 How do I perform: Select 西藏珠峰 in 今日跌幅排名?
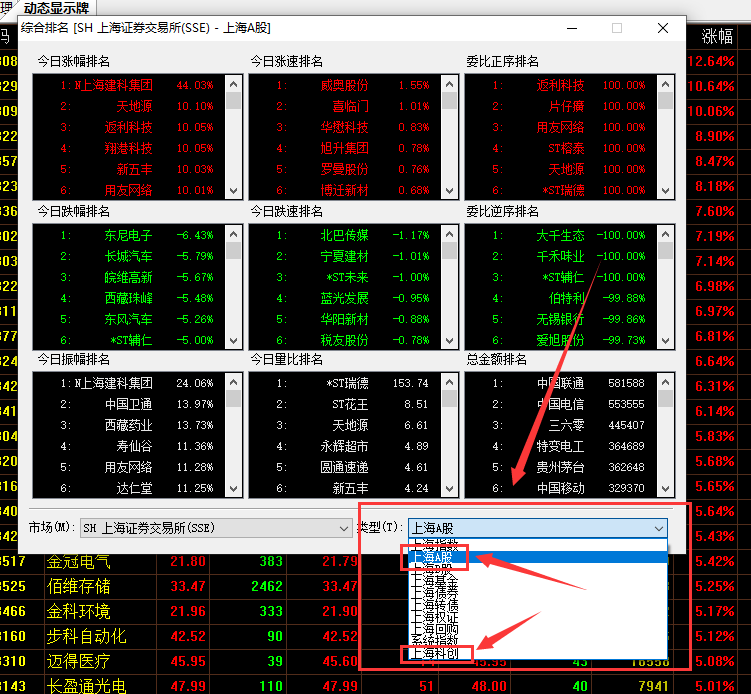click(x=129, y=298)
